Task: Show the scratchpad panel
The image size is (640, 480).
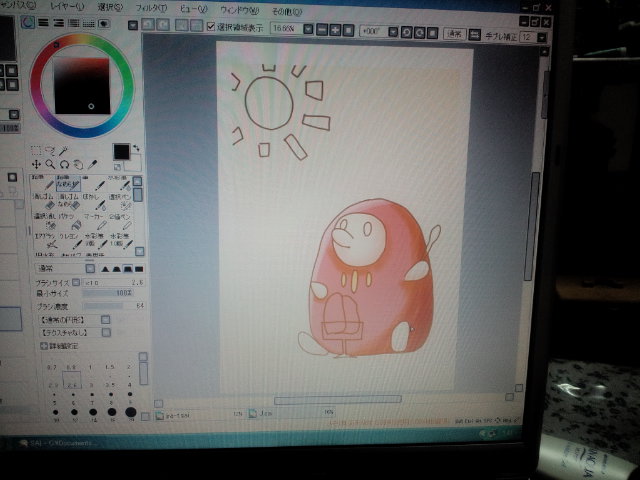Action: 104,24
